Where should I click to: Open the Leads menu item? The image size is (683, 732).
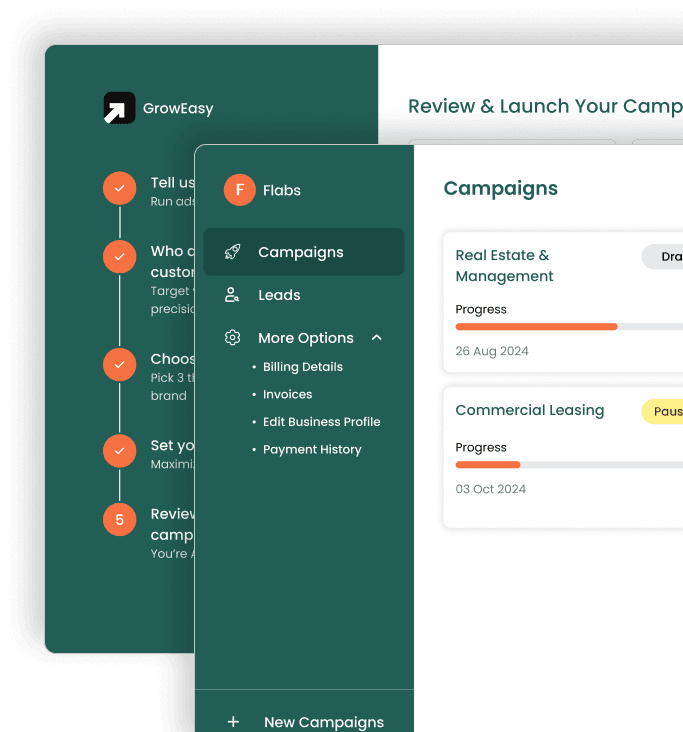tap(279, 295)
